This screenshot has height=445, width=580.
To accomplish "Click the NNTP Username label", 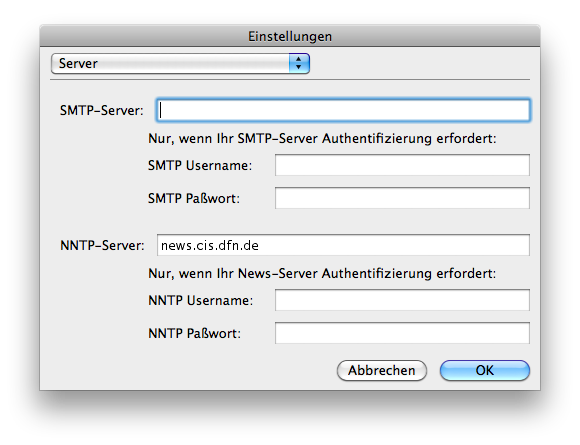I will 201,300.
